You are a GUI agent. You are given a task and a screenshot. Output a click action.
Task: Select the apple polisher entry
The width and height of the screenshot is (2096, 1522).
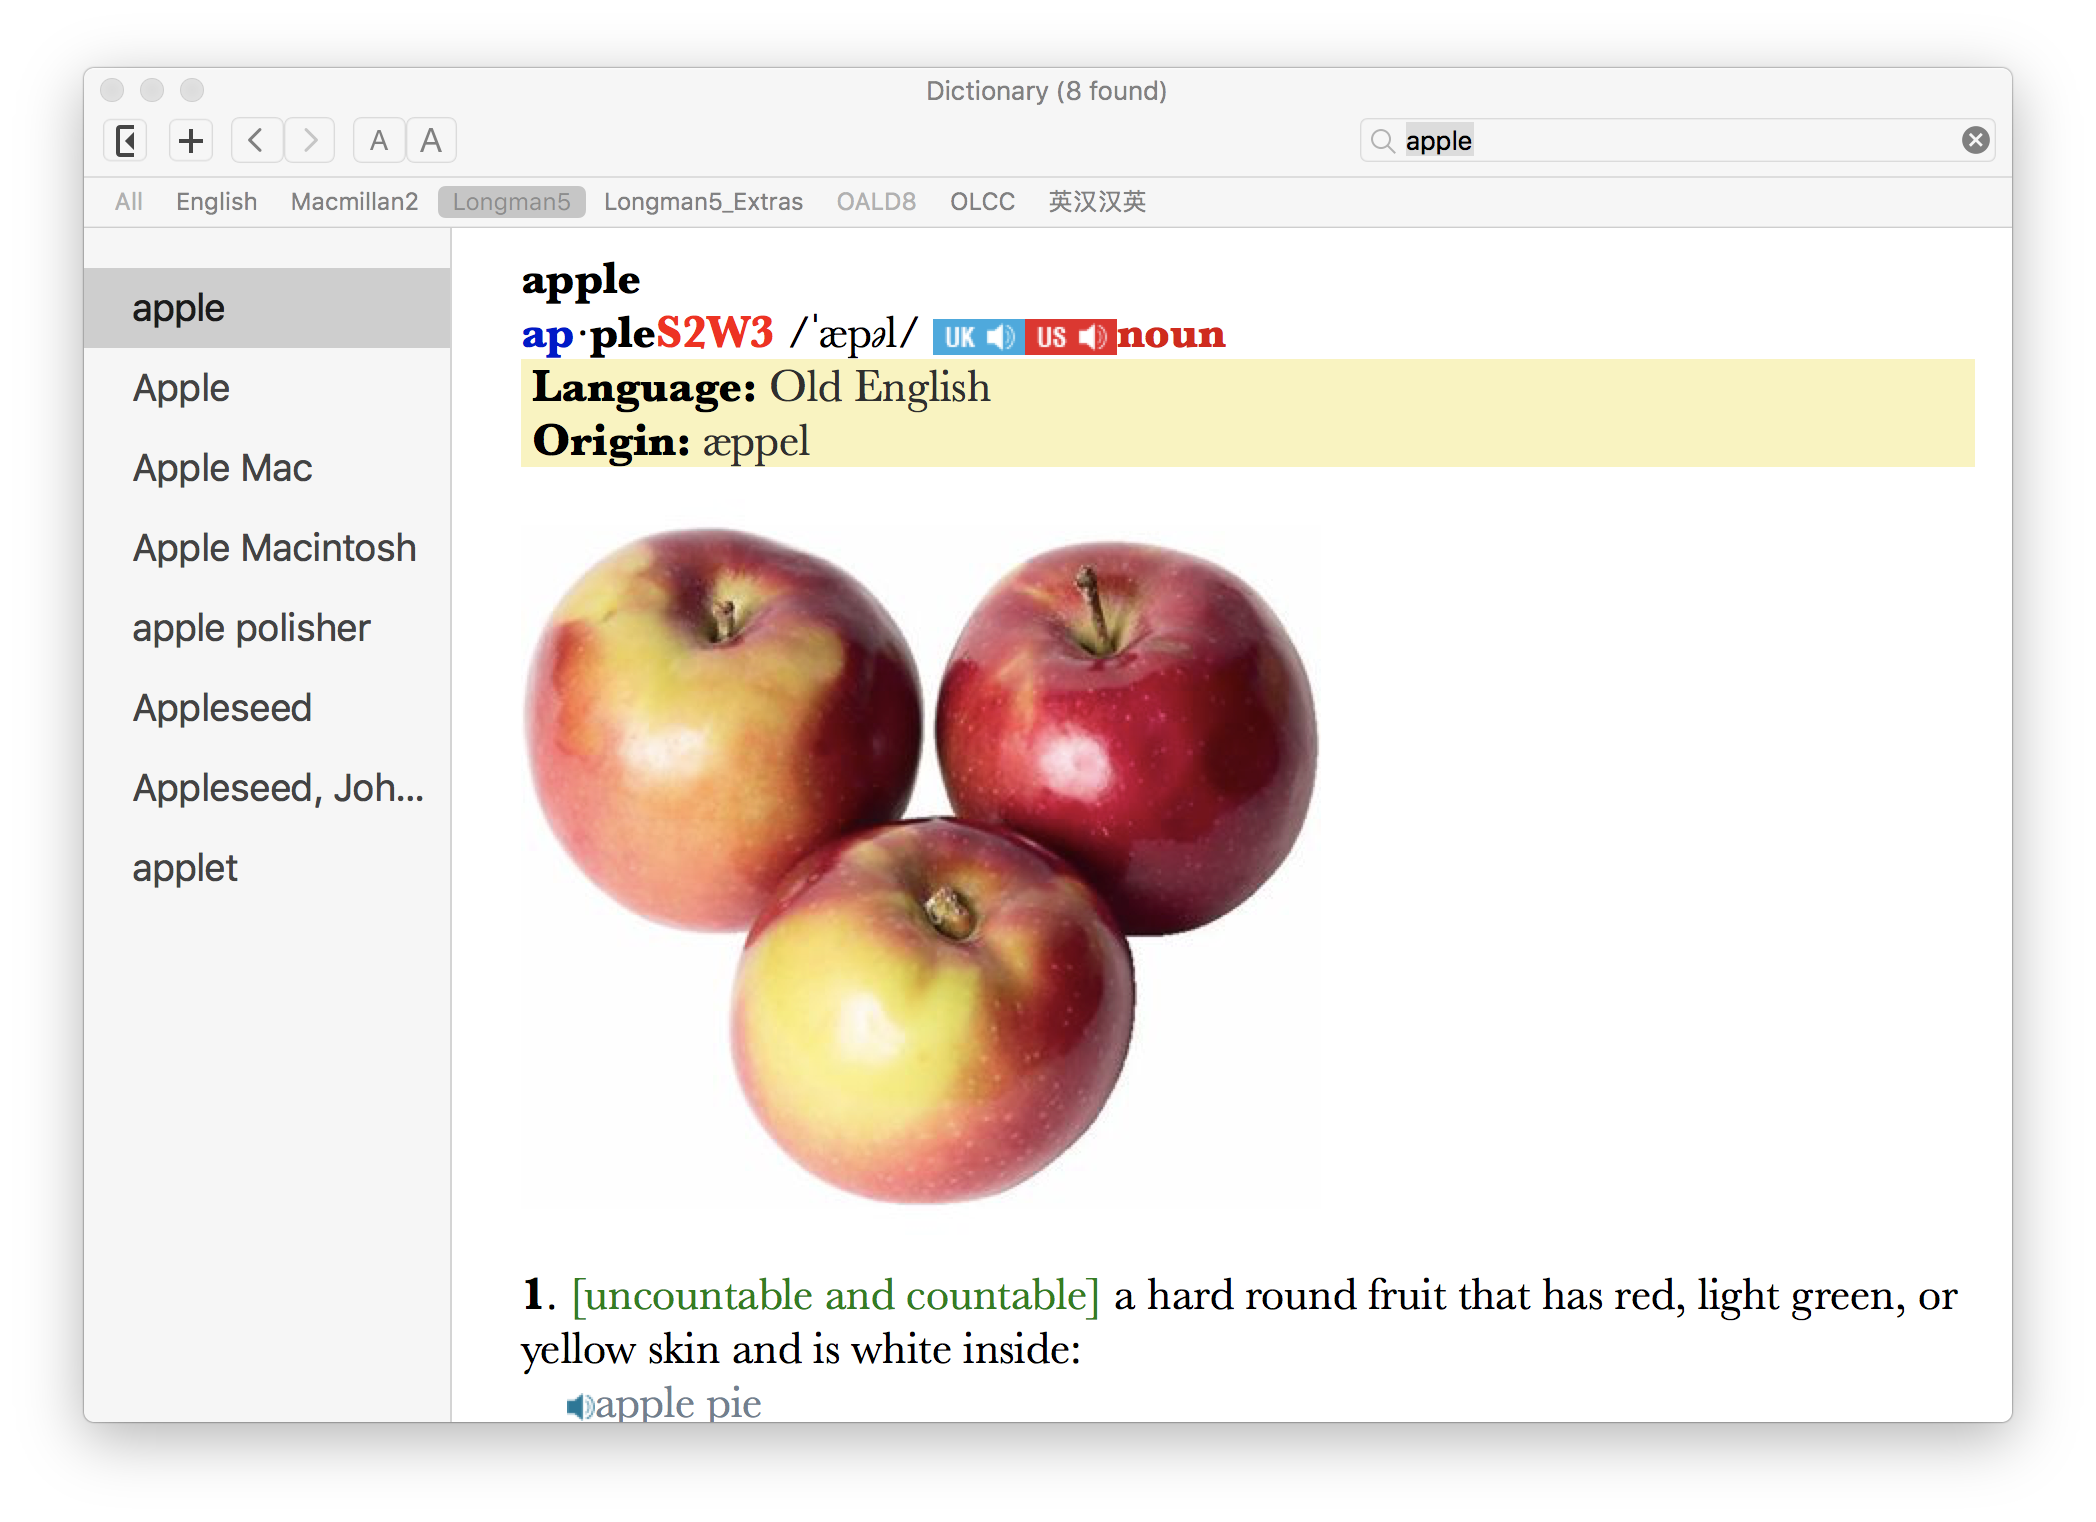pyautogui.click(x=251, y=628)
